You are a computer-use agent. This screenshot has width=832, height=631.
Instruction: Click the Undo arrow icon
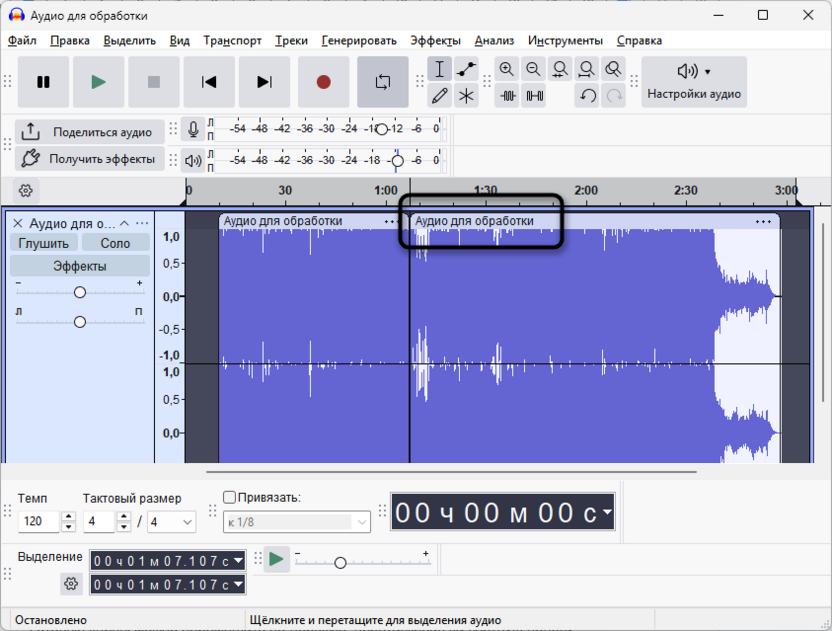point(587,97)
